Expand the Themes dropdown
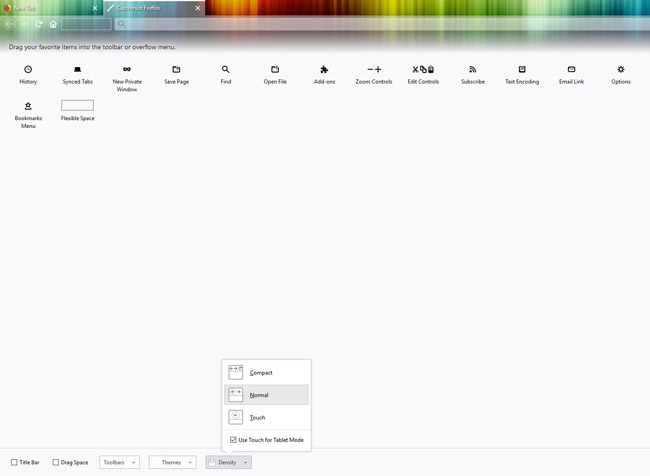Image resolution: width=650 pixels, height=476 pixels. tap(171, 463)
